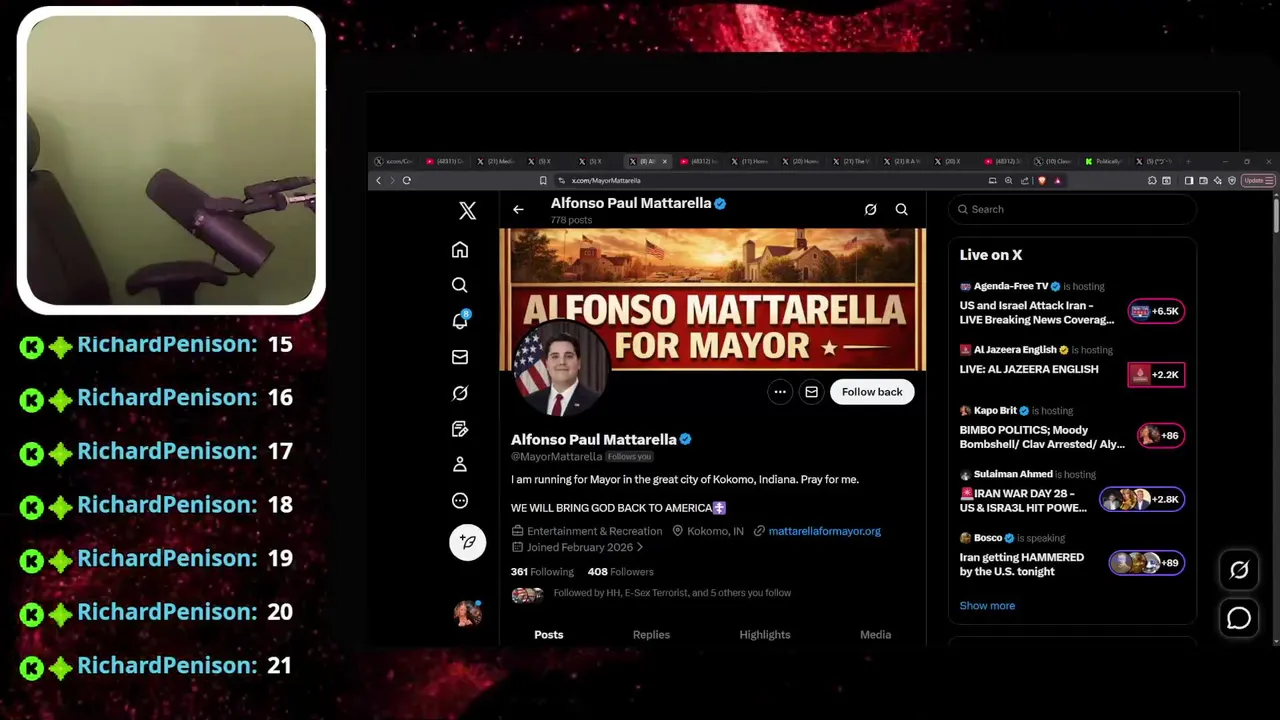
Task: Click the compose-note icon below sidebar Grok
Action: tap(460, 429)
